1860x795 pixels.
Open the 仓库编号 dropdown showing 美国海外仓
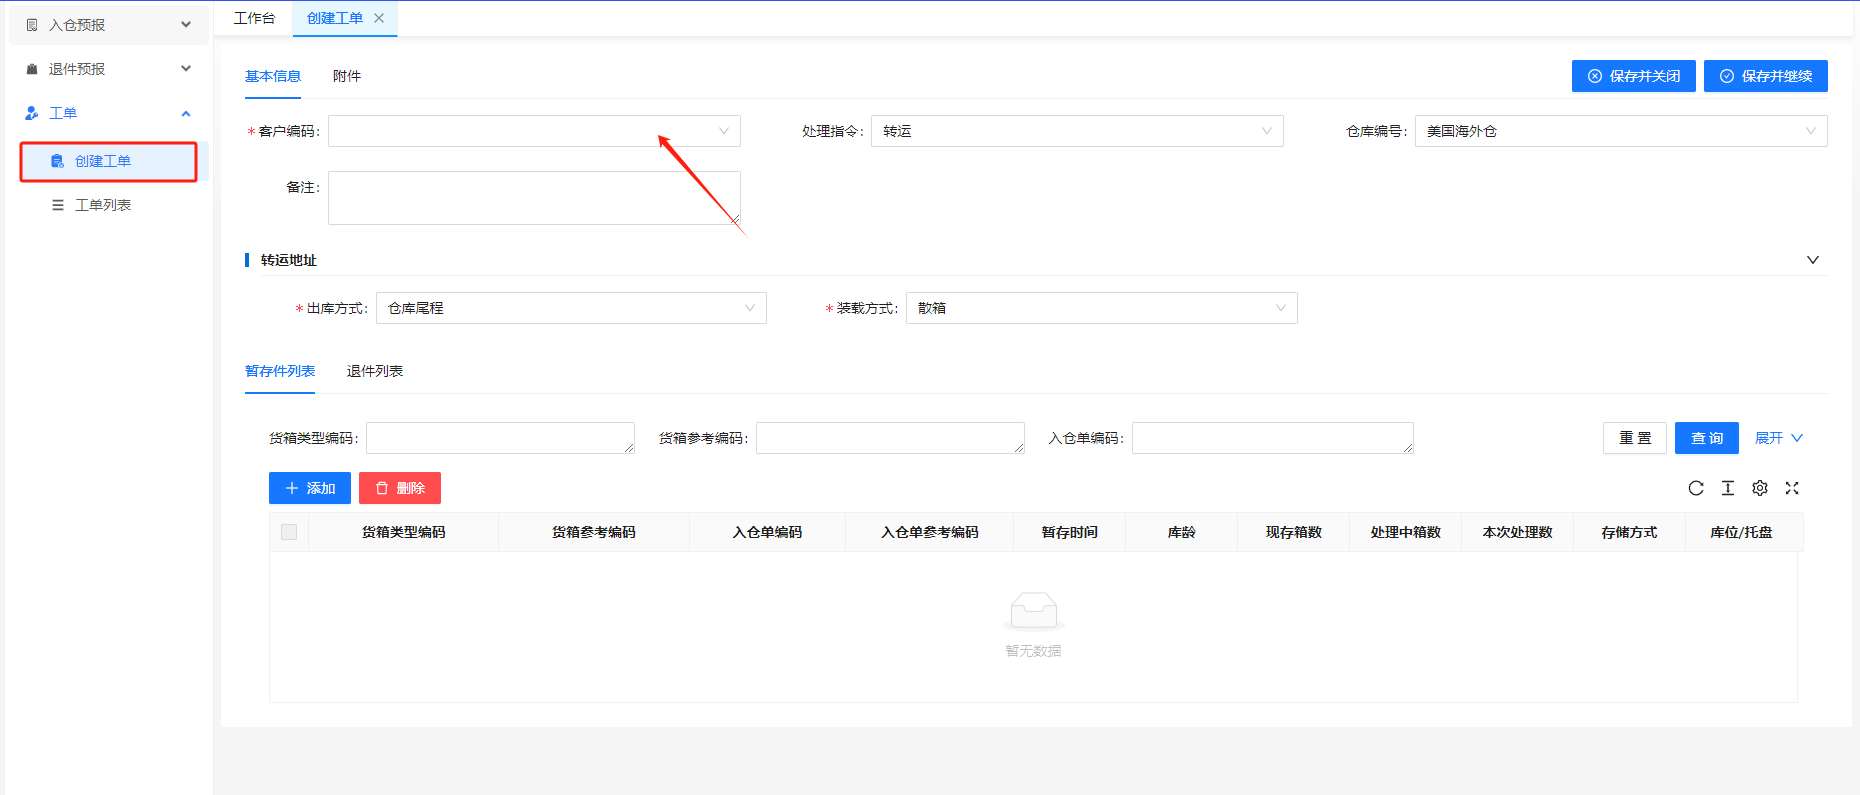[1620, 131]
